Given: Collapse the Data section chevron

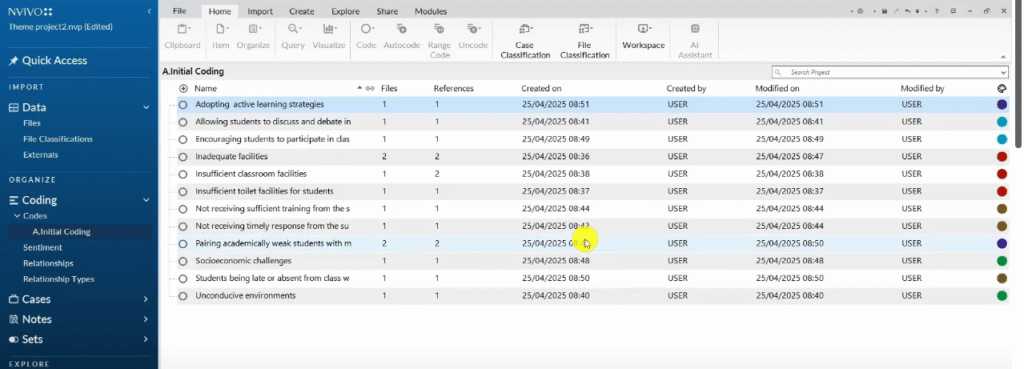Looking at the screenshot, I should pyautogui.click(x=146, y=107).
